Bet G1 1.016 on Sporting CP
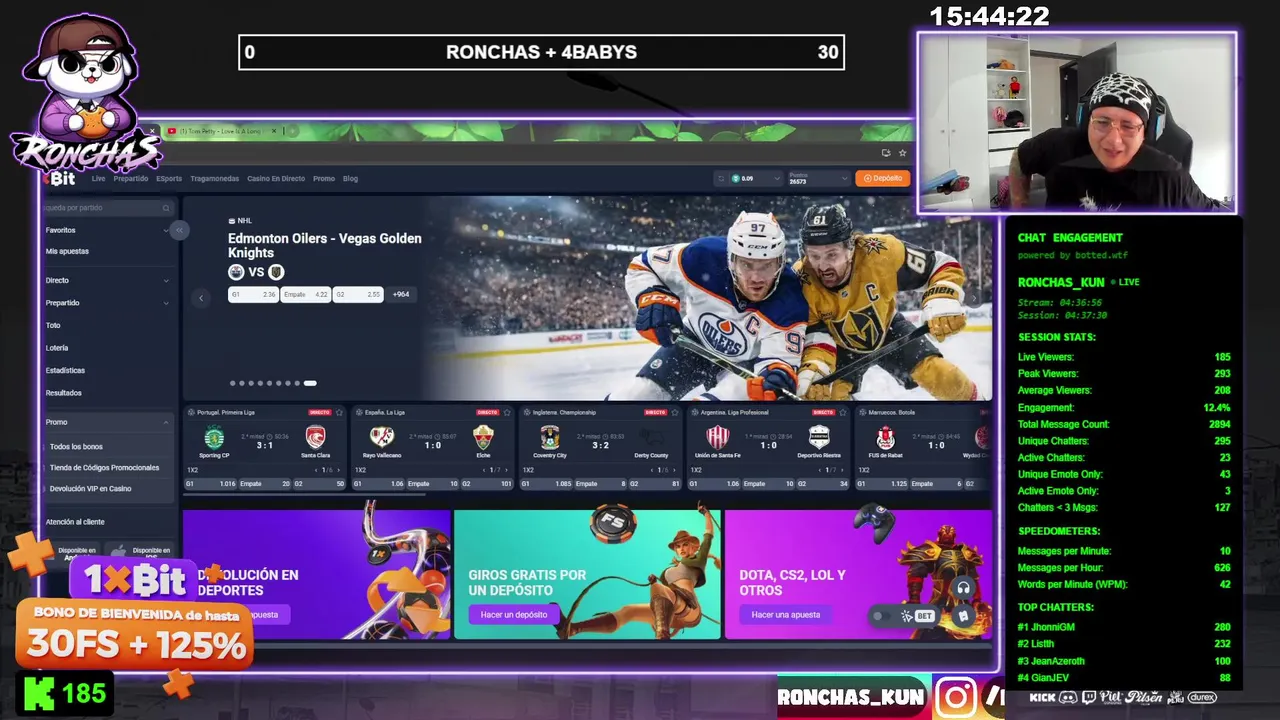The image size is (1280, 720). click(x=210, y=484)
